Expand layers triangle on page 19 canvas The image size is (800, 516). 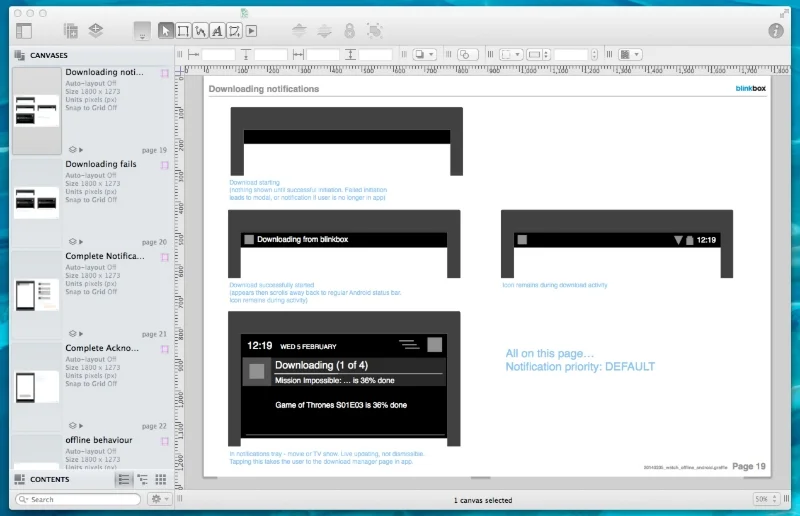(x=81, y=150)
